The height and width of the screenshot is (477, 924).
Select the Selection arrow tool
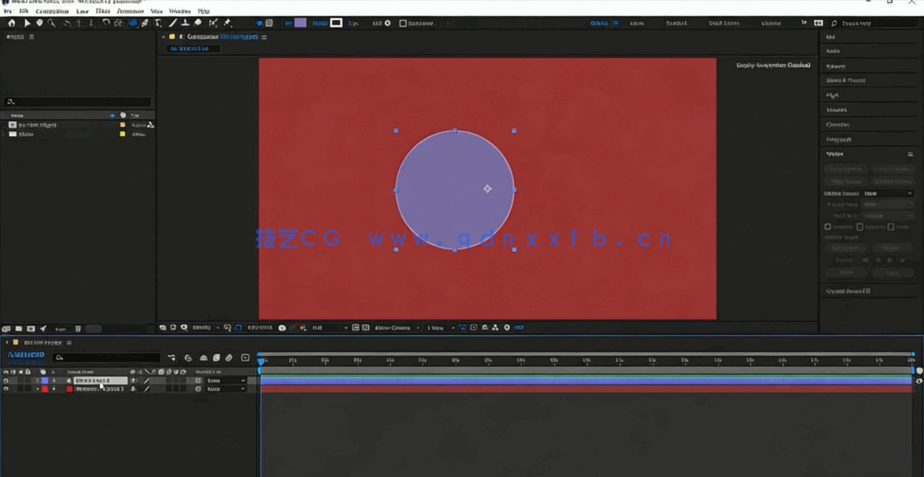pyautogui.click(x=27, y=22)
